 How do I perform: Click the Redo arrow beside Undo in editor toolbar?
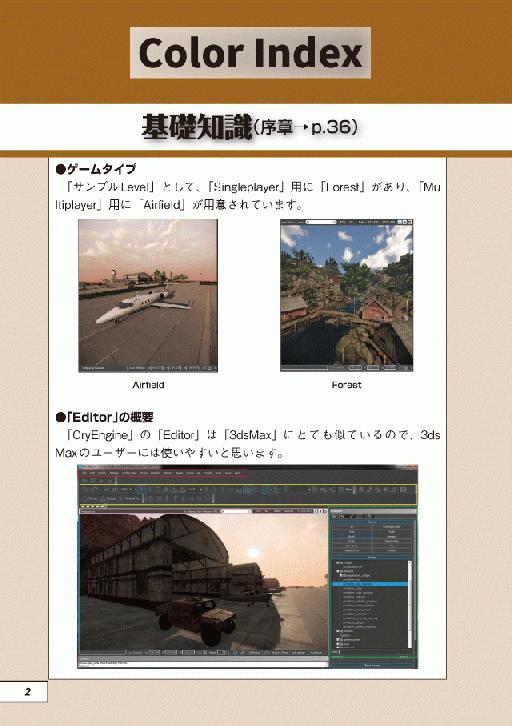pyautogui.click(x=94, y=489)
